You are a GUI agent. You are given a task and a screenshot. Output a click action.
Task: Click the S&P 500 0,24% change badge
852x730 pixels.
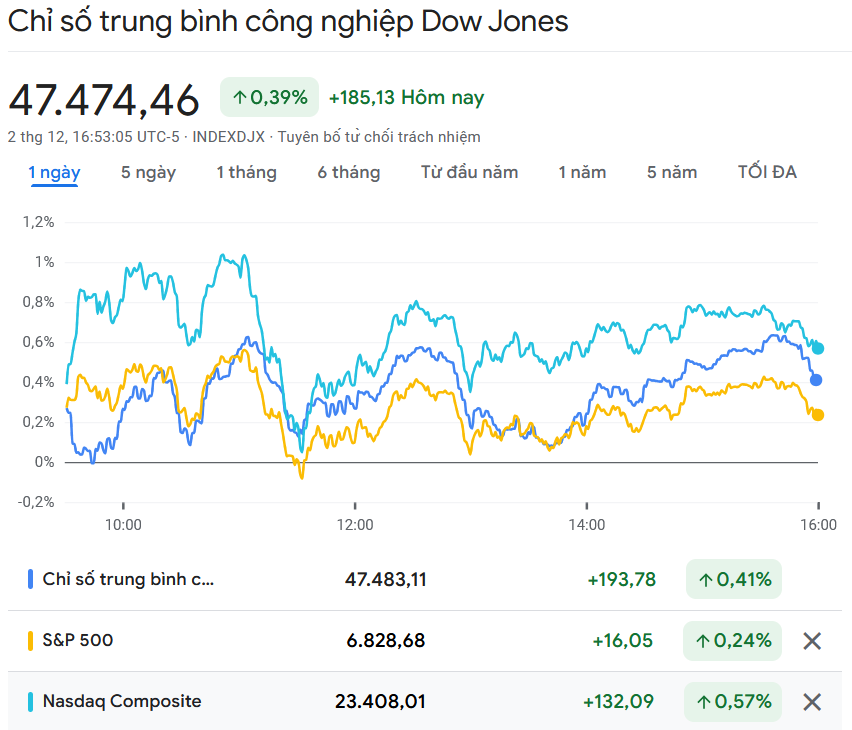(x=733, y=641)
